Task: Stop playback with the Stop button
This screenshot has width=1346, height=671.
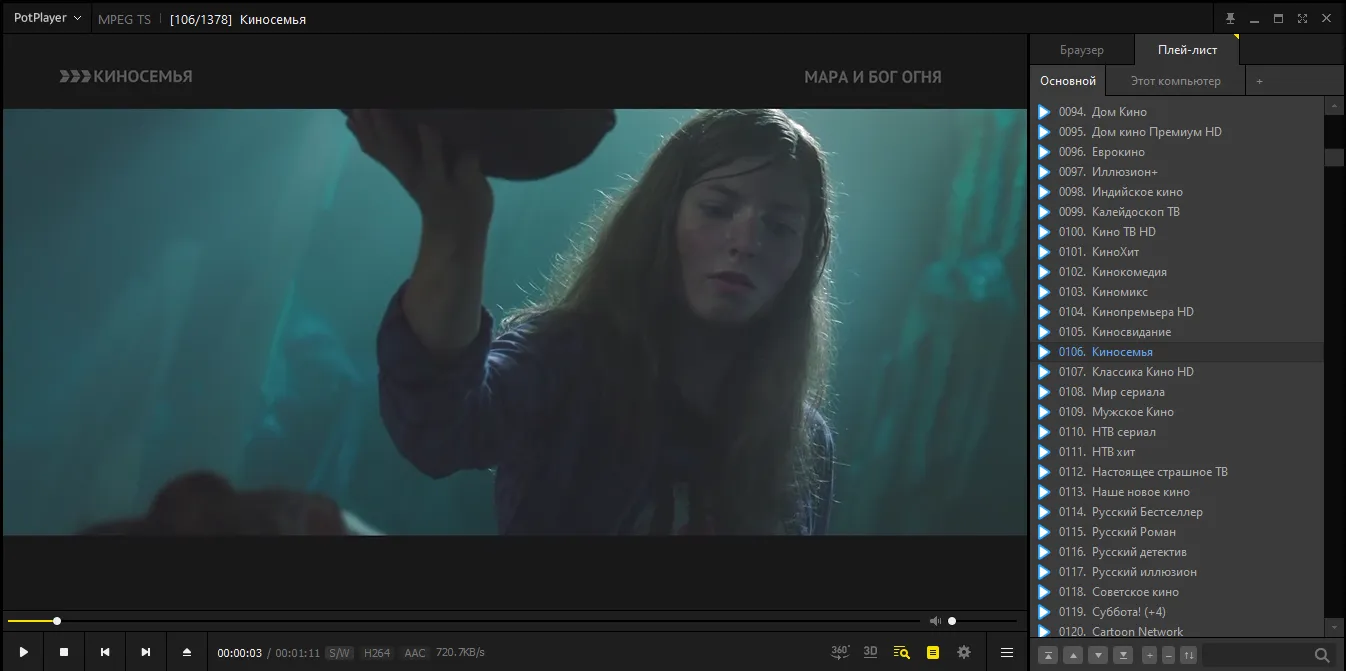Action: tap(64, 652)
